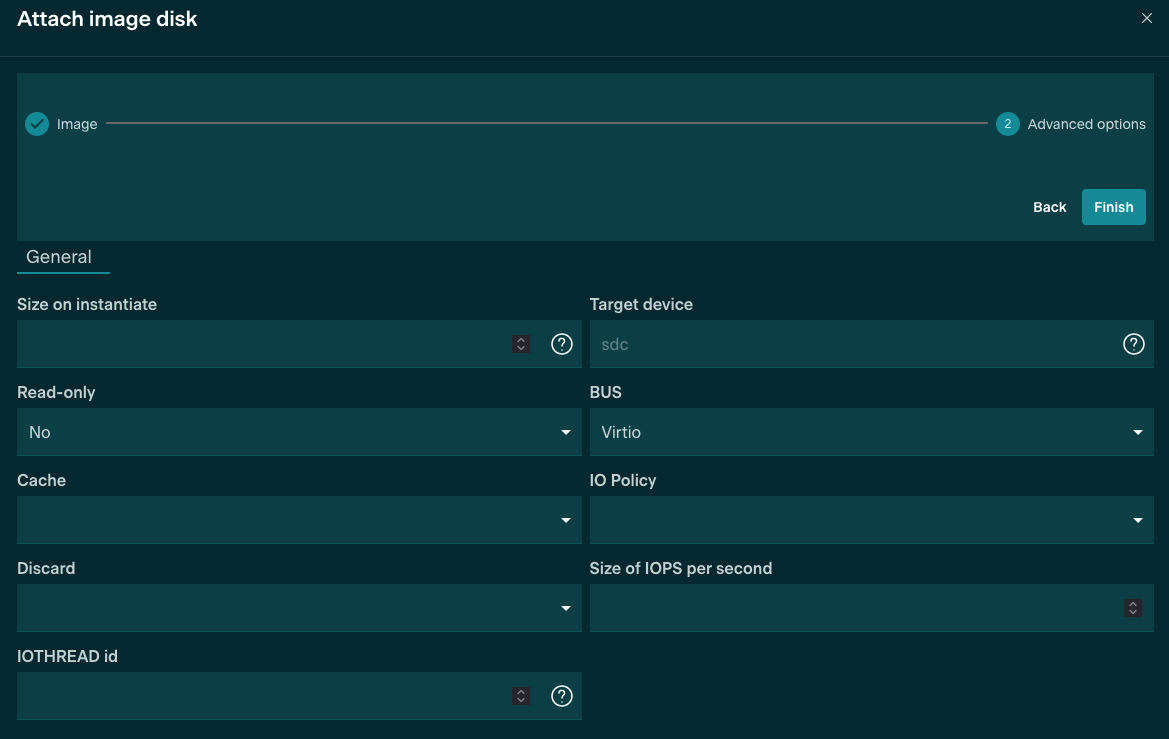The image size is (1169, 739).
Task: Open the Discard dropdown
Action: (x=298, y=608)
